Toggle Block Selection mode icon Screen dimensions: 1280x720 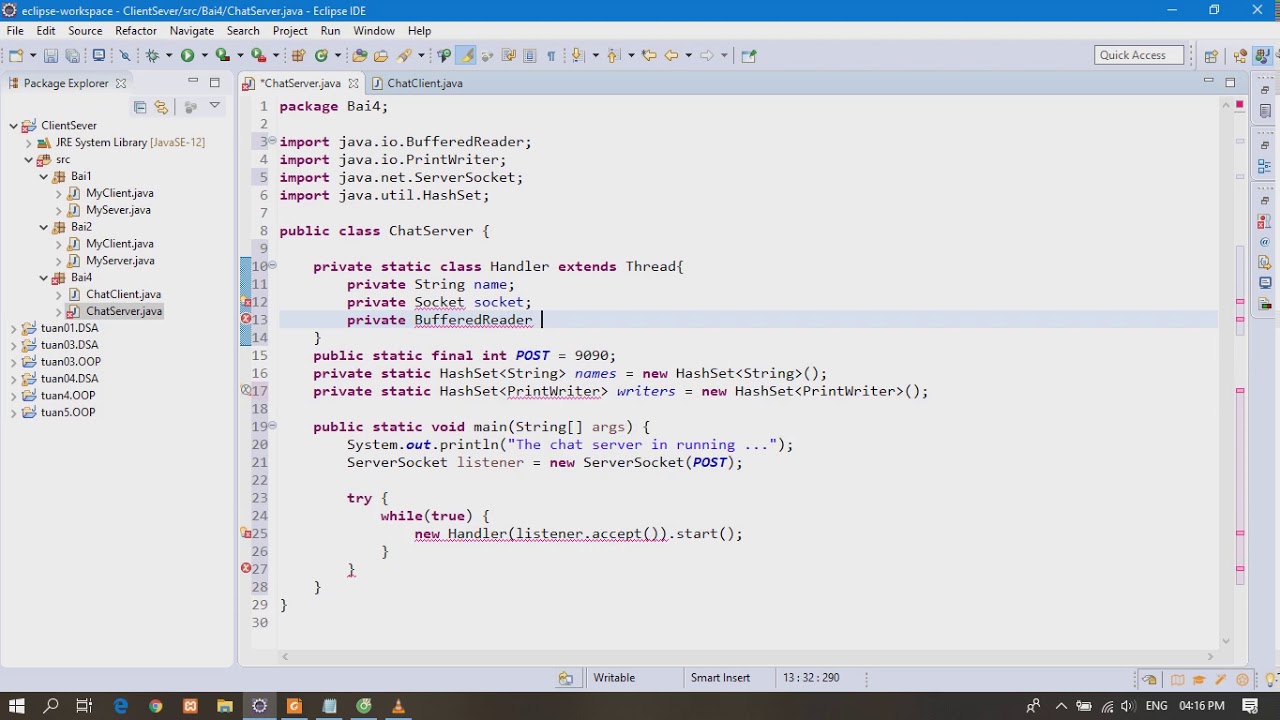pyautogui.click(x=530, y=56)
